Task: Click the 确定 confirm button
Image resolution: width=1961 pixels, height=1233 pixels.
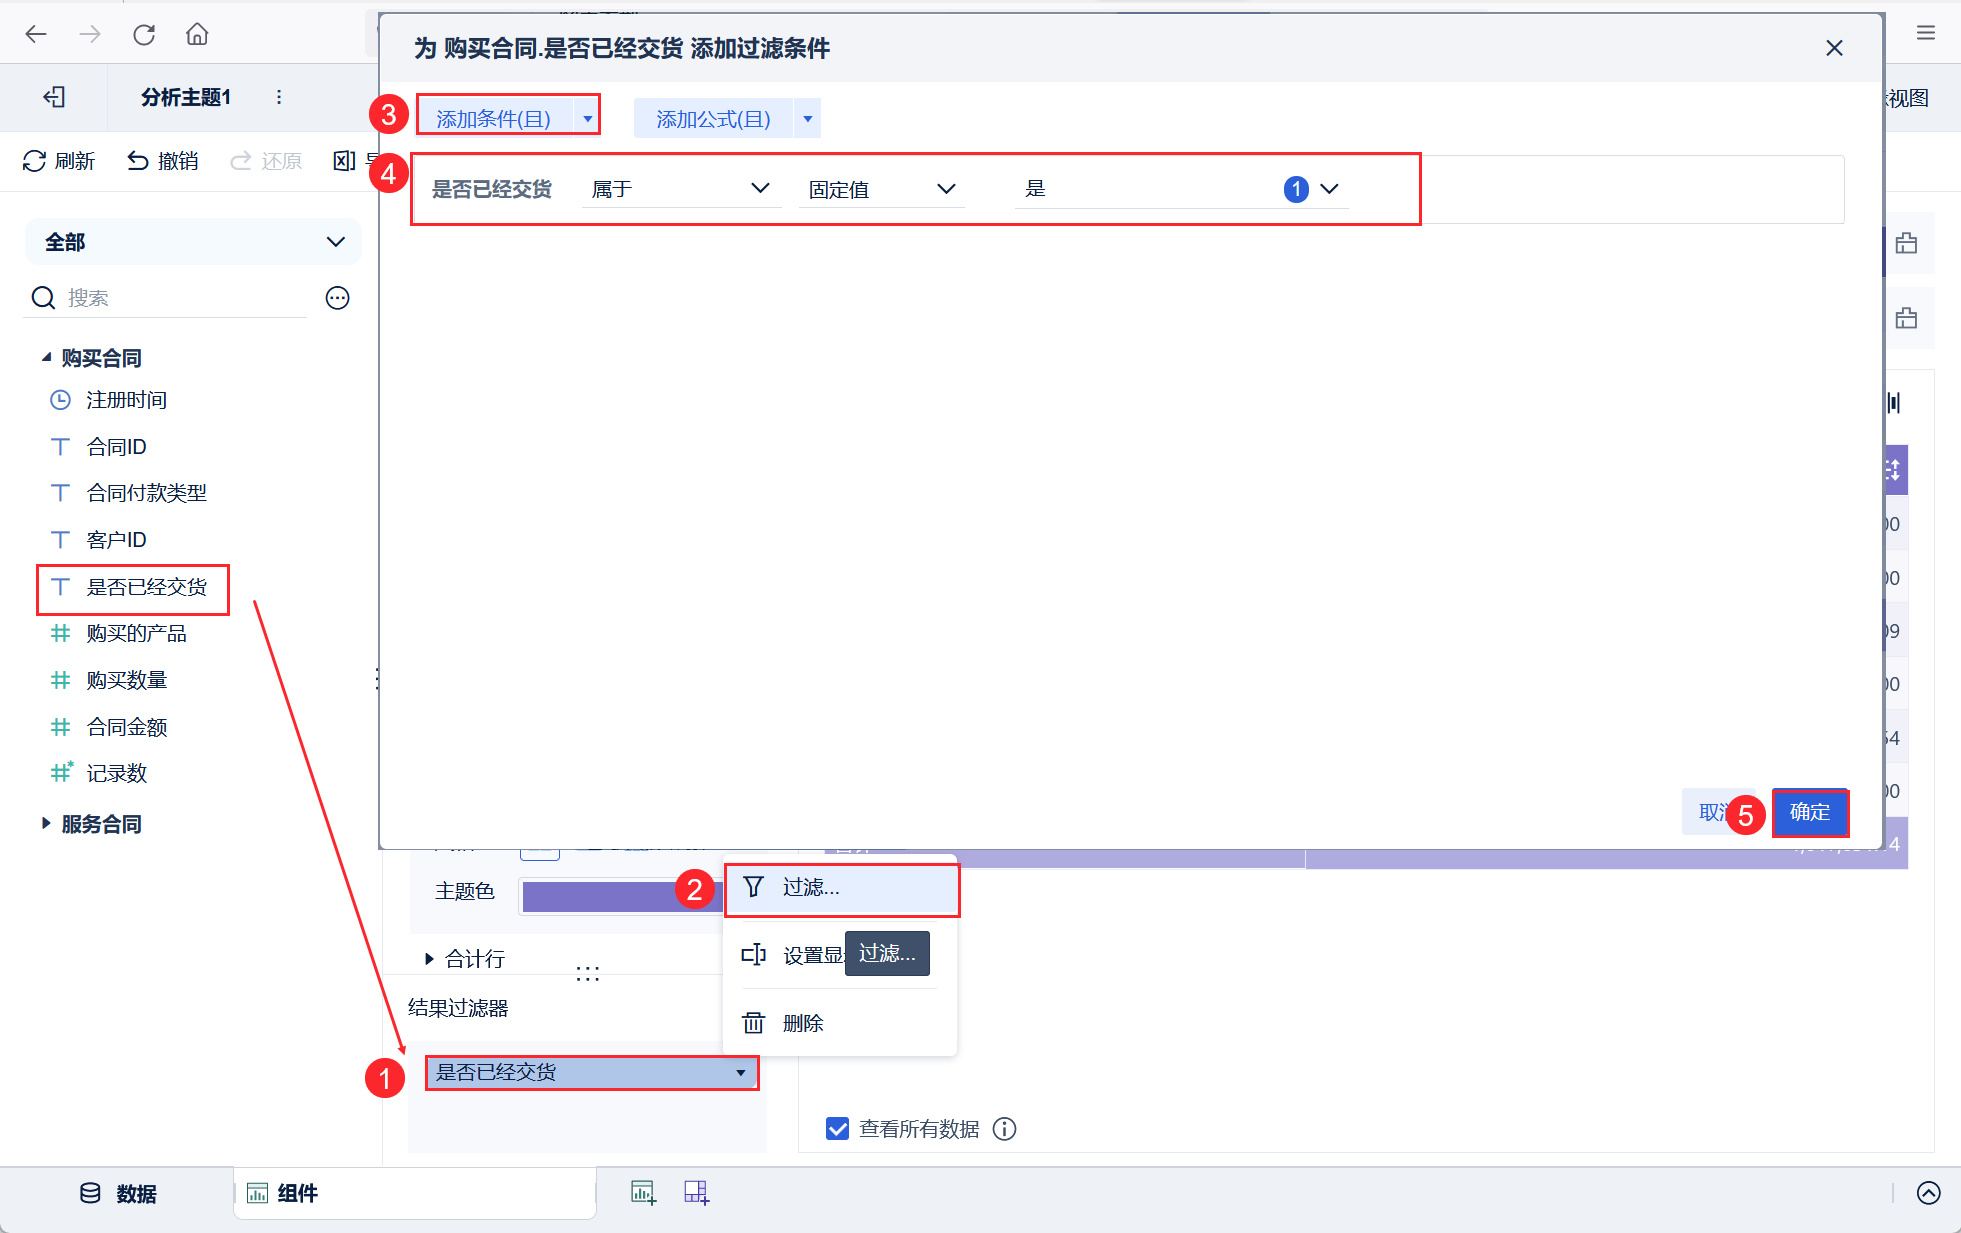Action: pos(1809,812)
